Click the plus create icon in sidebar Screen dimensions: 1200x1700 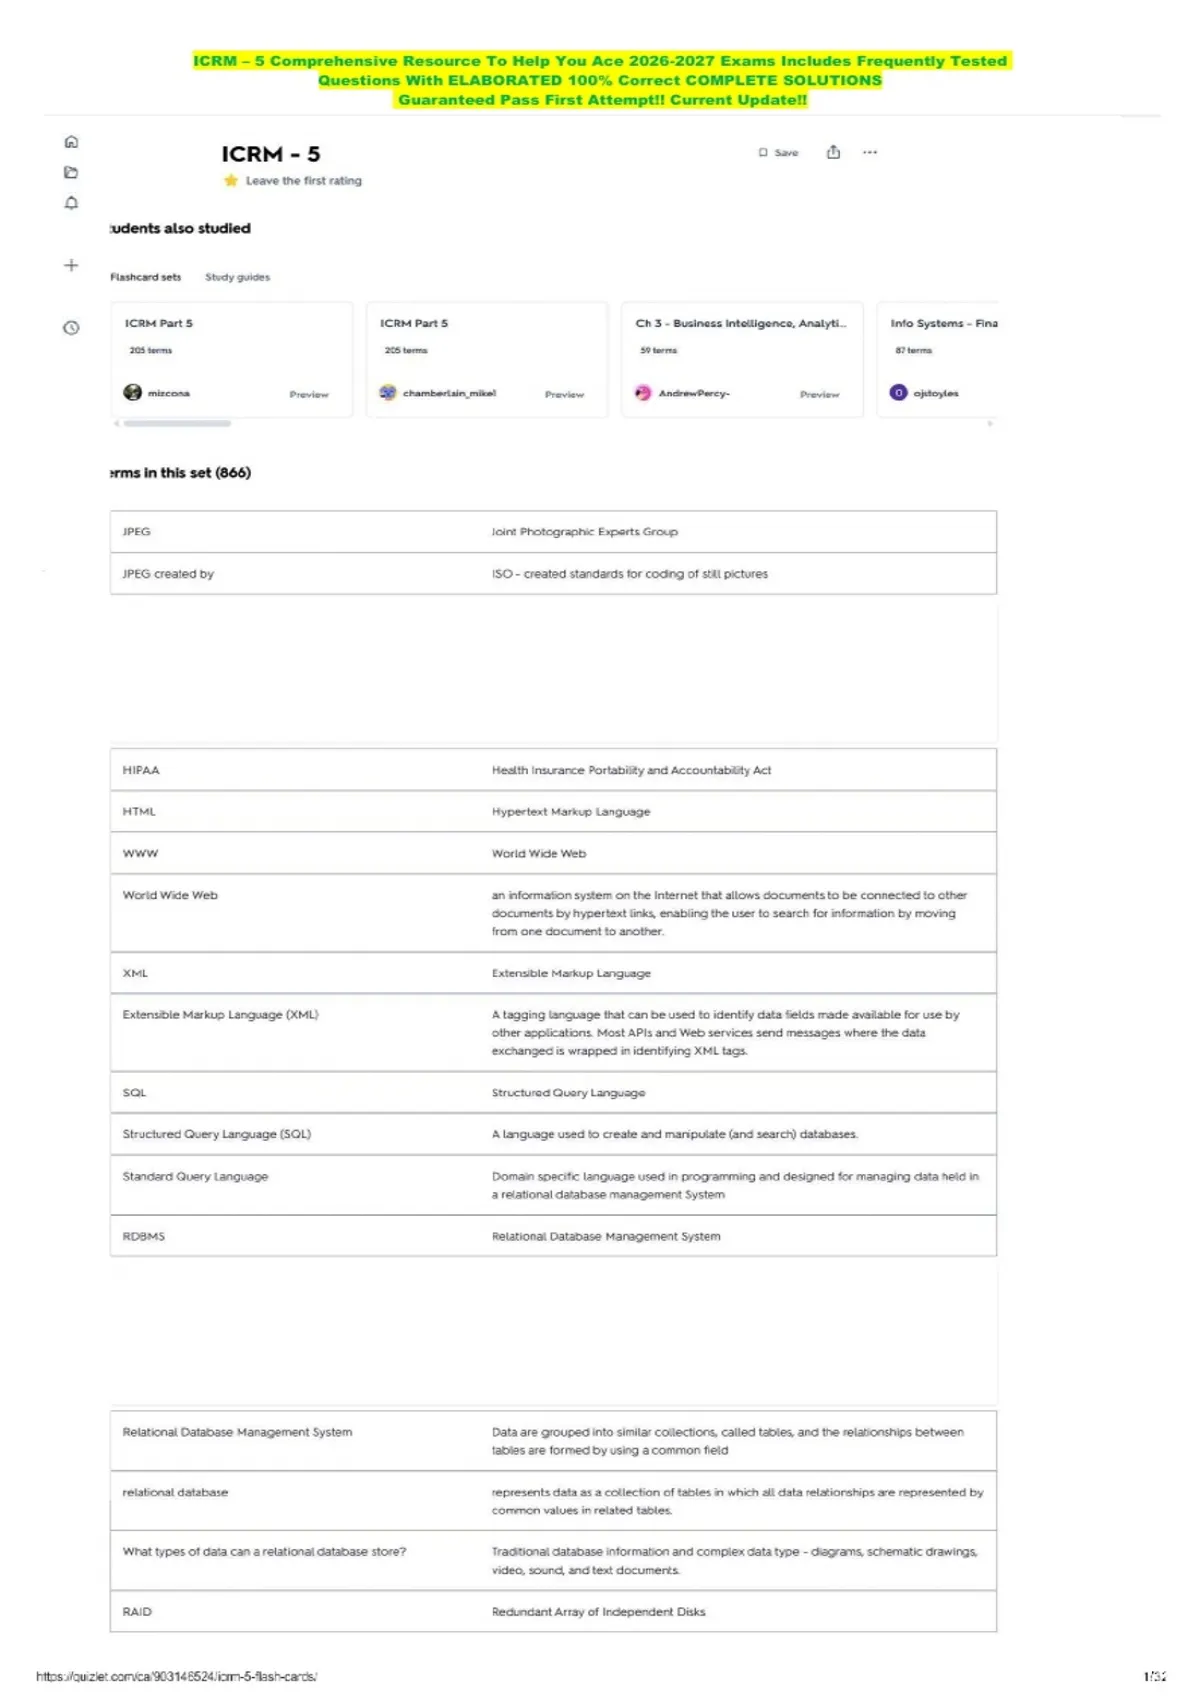click(x=71, y=265)
